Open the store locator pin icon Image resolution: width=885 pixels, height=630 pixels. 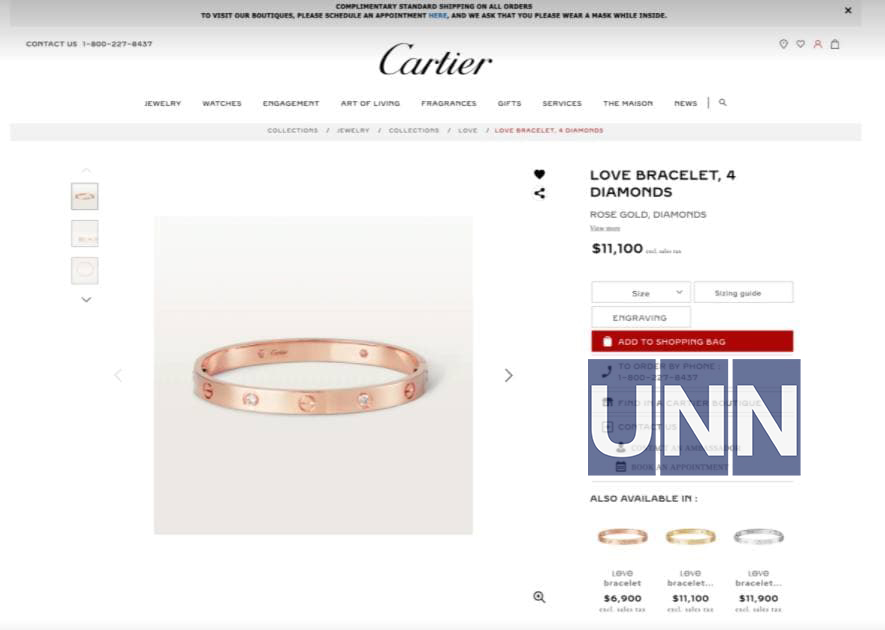(x=783, y=44)
